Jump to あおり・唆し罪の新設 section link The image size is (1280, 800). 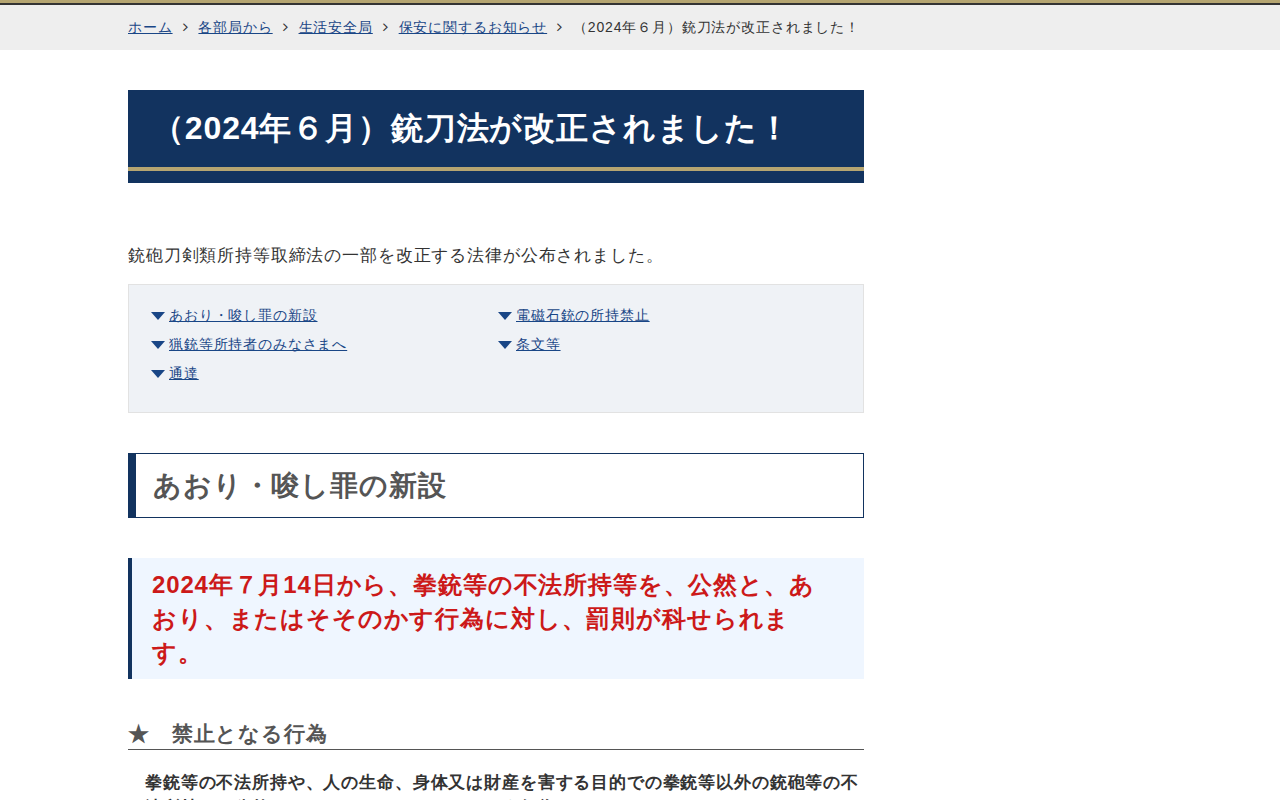243,316
